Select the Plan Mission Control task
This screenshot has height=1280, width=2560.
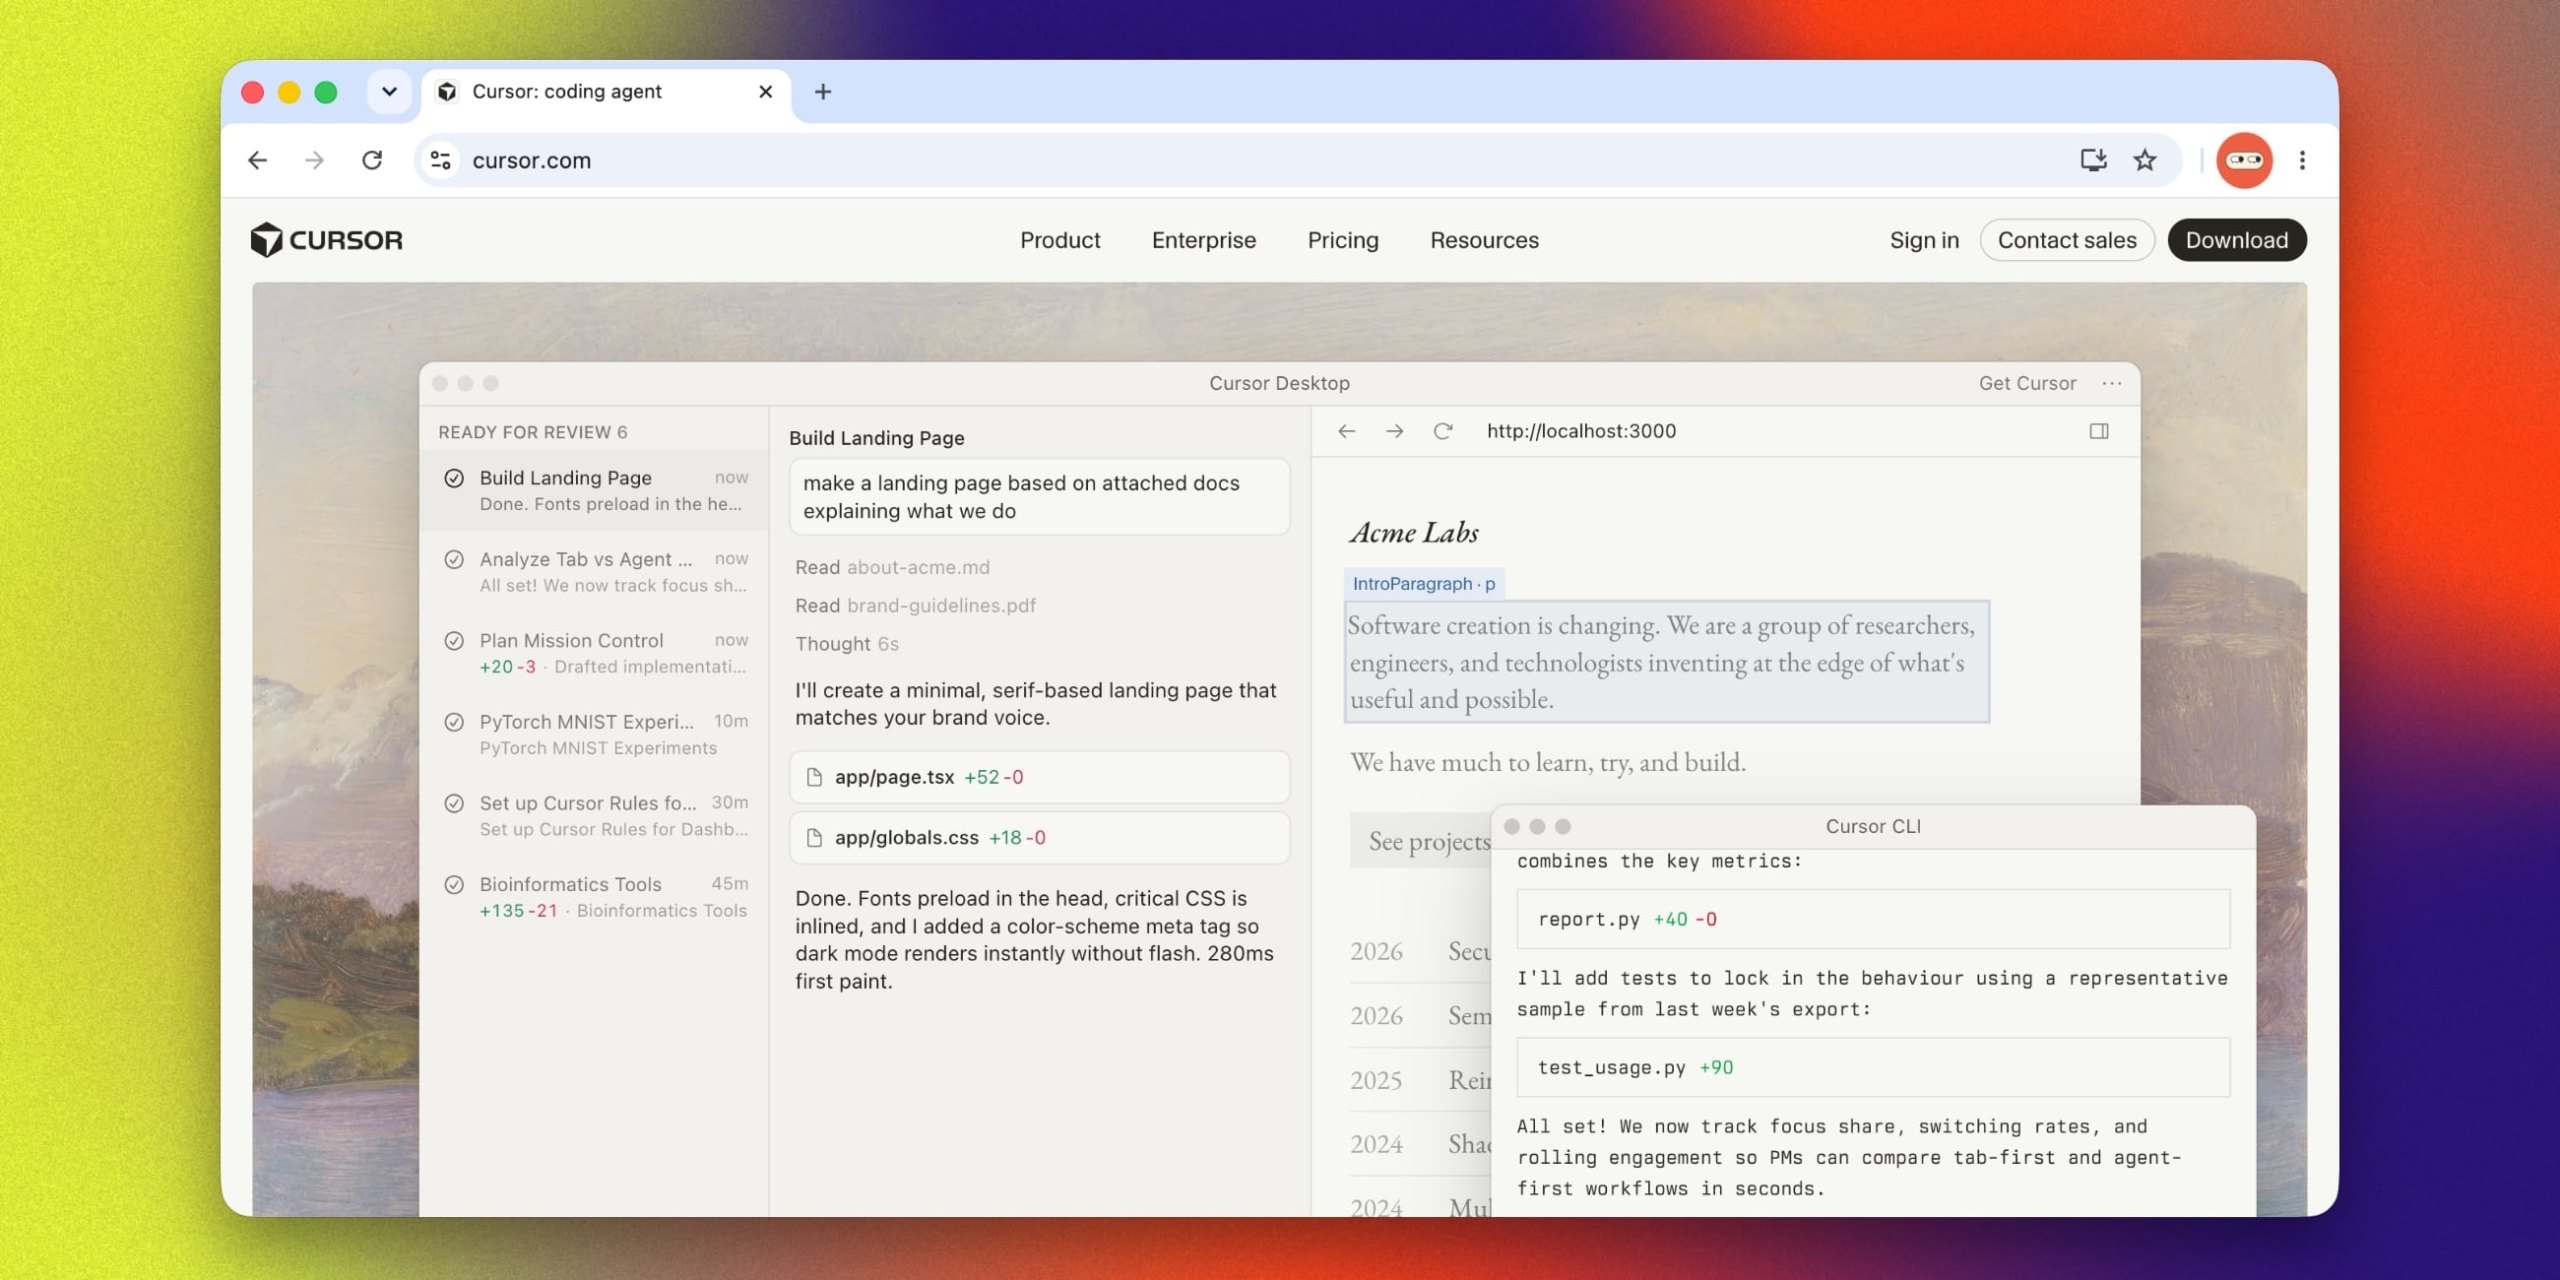point(595,653)
